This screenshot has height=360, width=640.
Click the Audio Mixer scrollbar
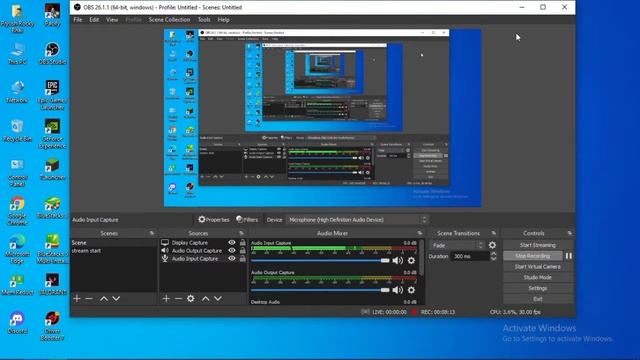coord(422,257)
